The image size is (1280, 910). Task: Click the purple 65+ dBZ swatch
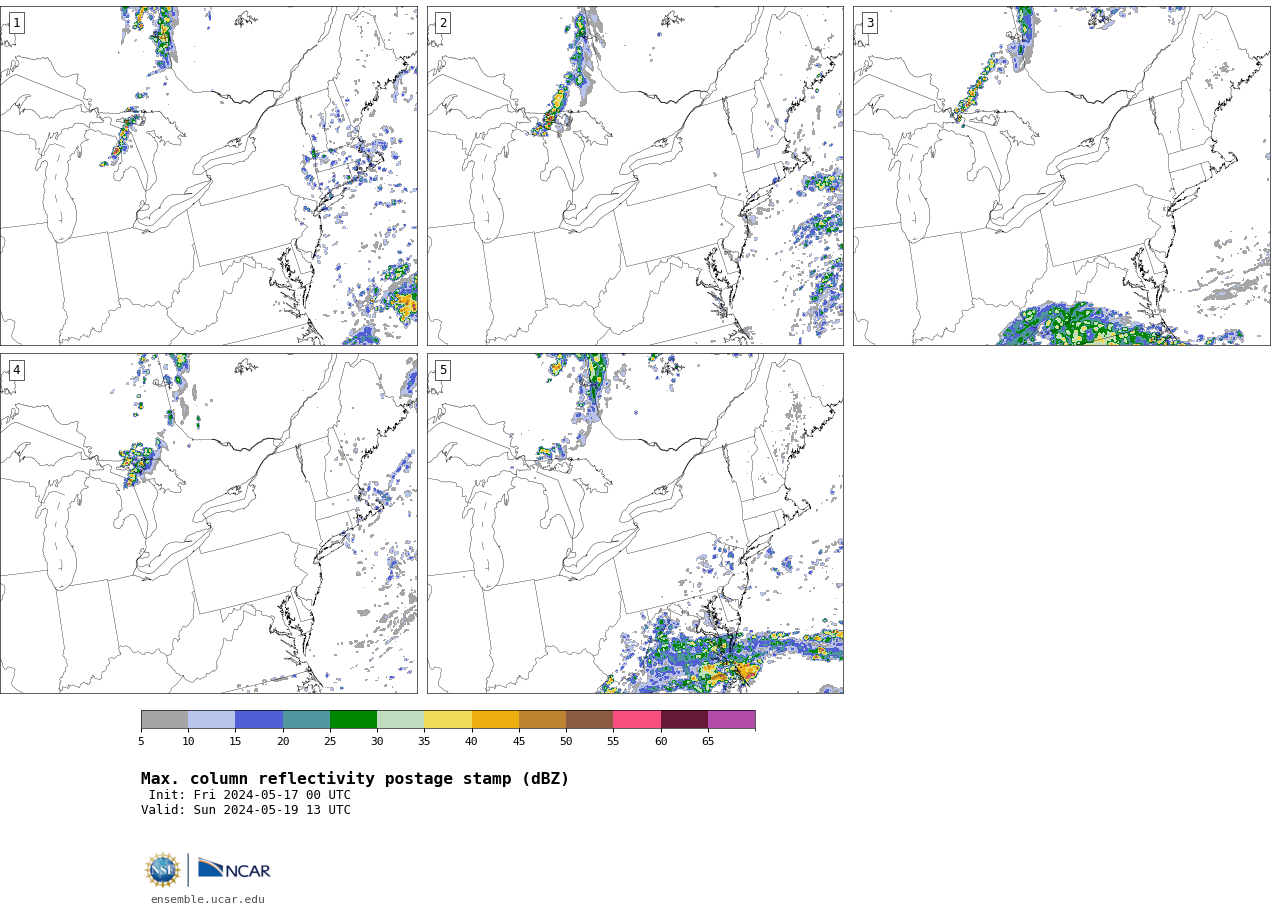[731, 720]
